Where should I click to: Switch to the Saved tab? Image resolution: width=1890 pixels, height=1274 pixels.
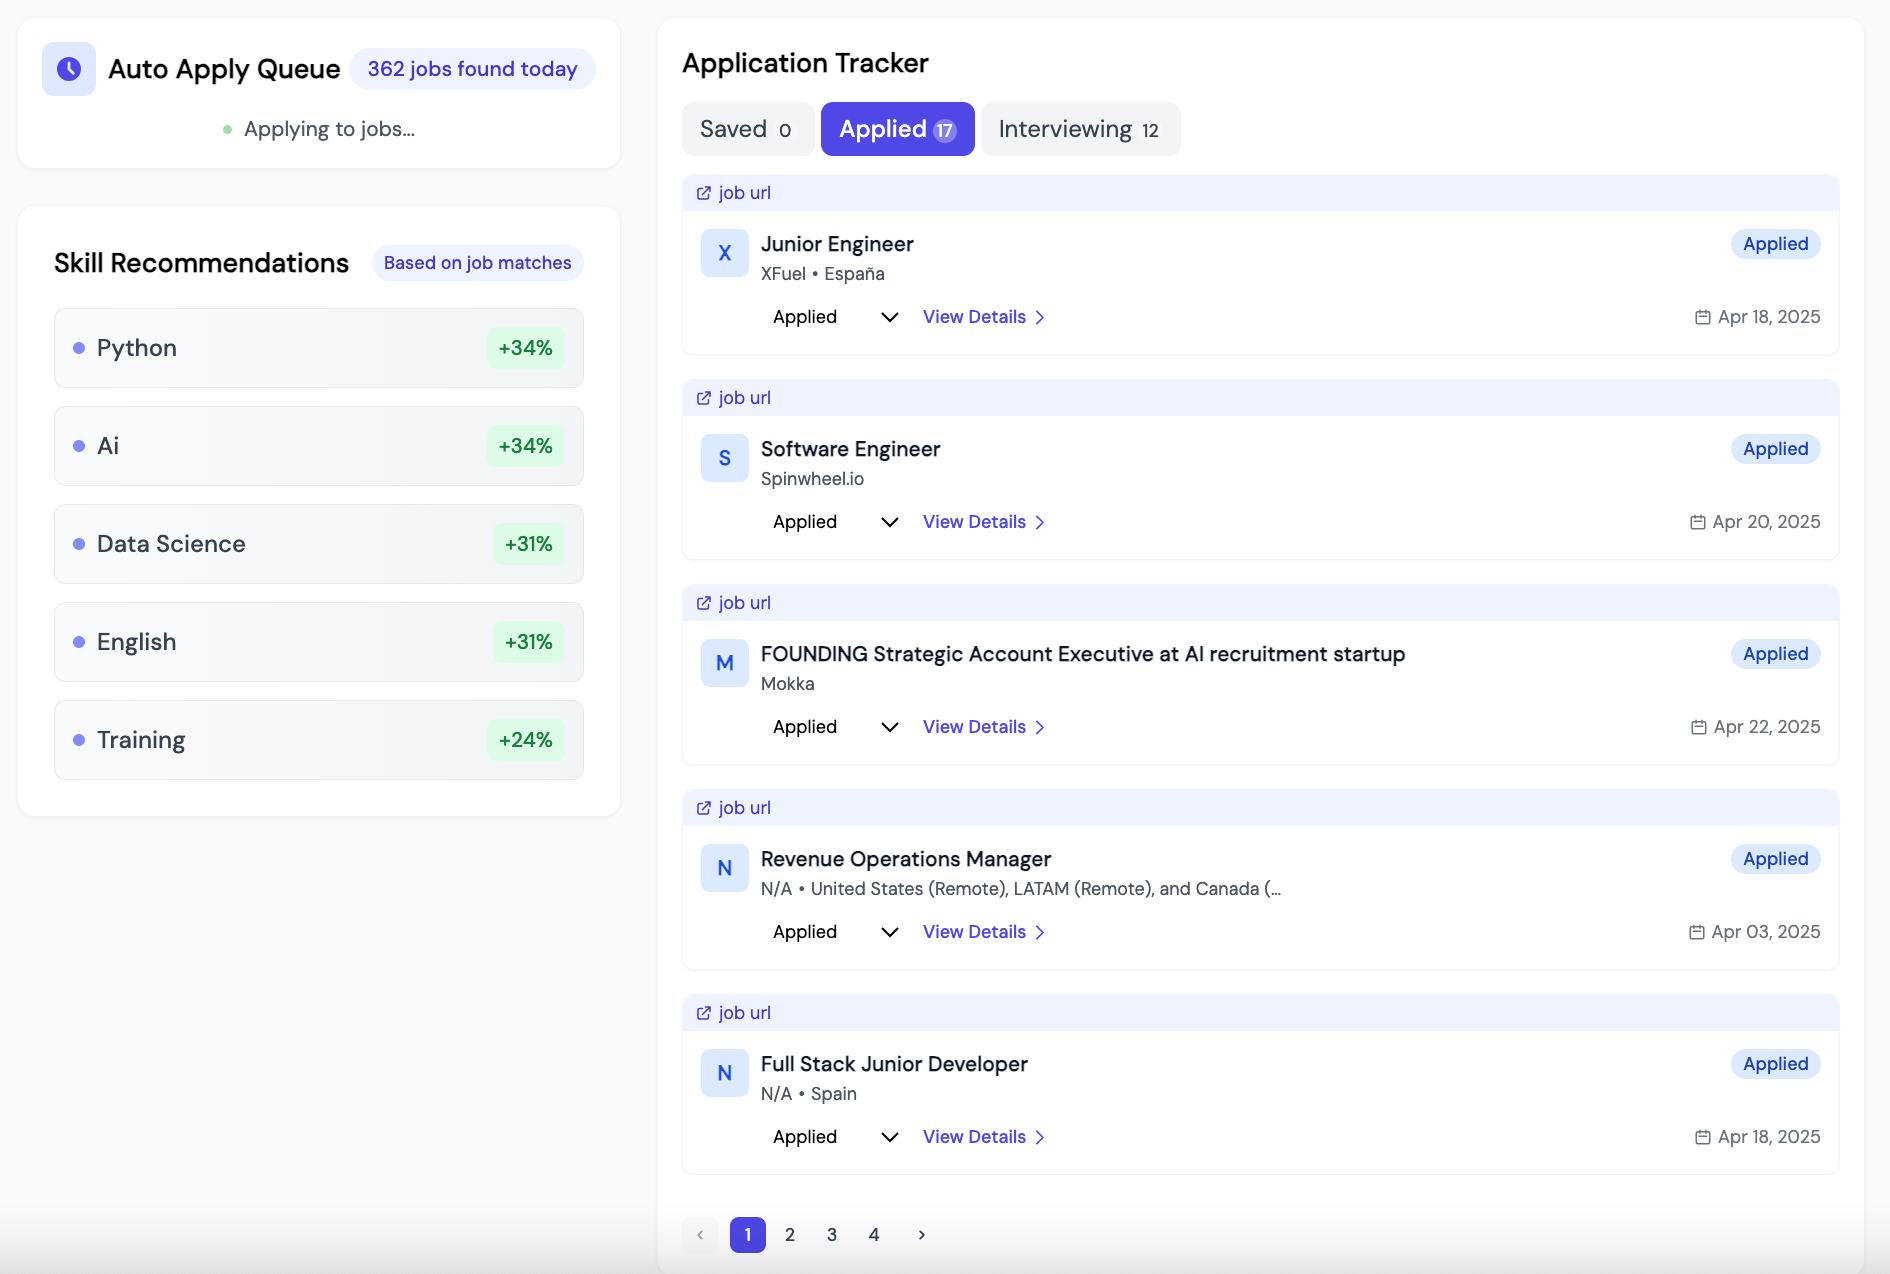tap(746, 129)
